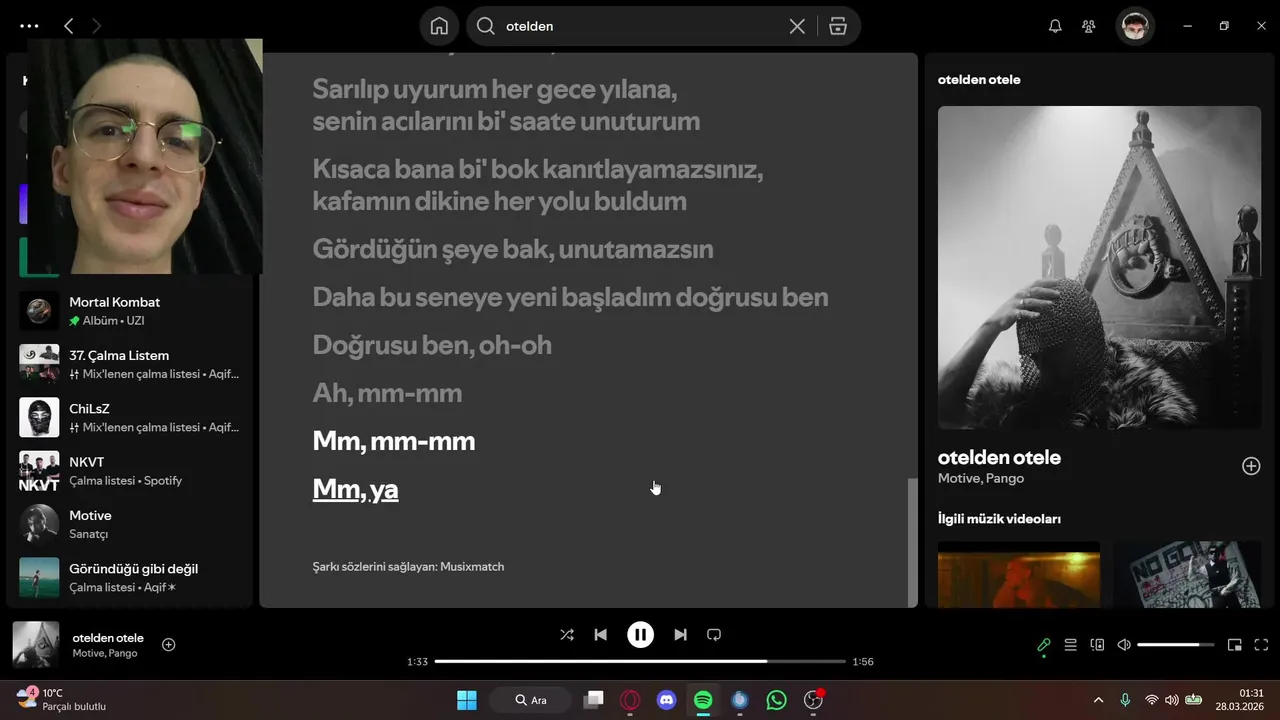This screenshot has width=1280, height=720.
Task: Open the Home page icon
Action: click(439, 26)
